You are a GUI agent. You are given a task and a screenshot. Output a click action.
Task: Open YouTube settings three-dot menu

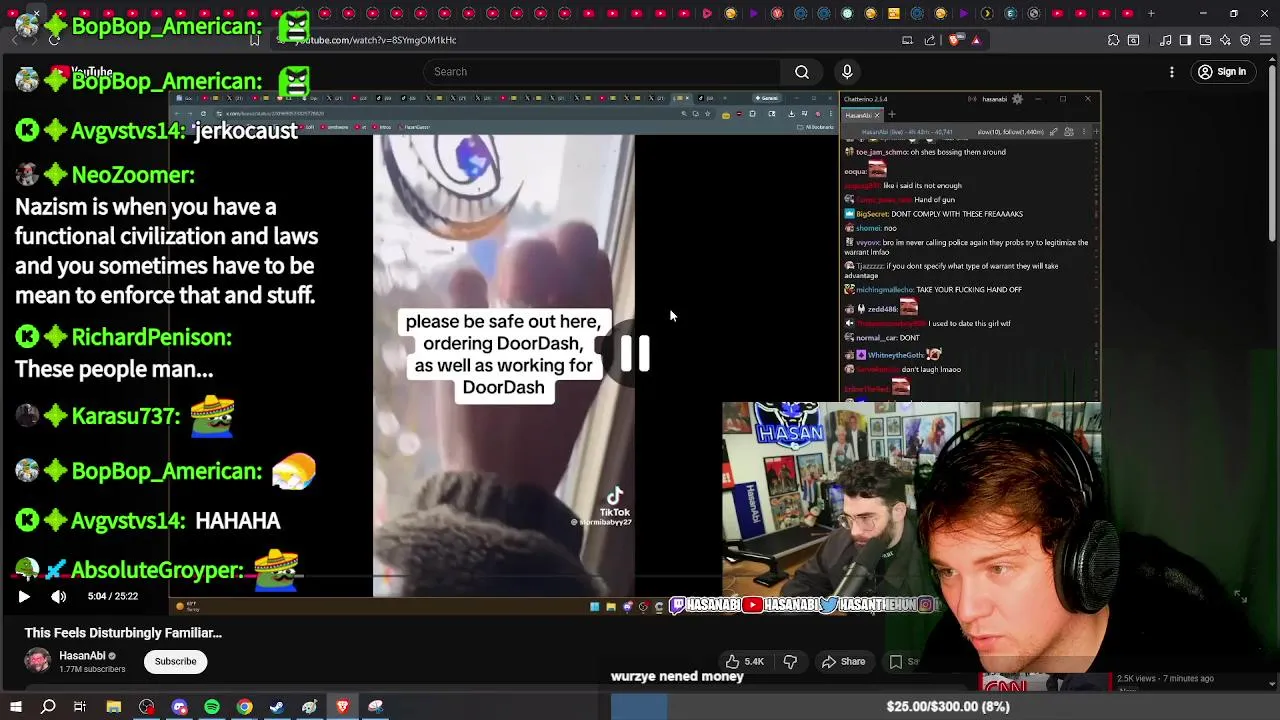click(x=1172, y=72)
